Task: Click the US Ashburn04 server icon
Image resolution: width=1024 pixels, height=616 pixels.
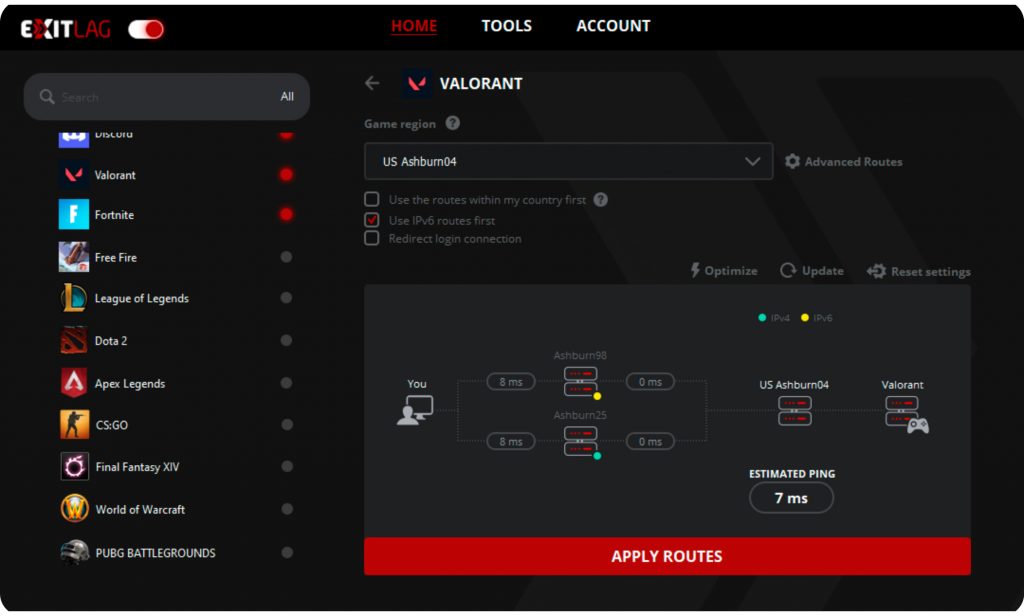Action: pos(795,411)
